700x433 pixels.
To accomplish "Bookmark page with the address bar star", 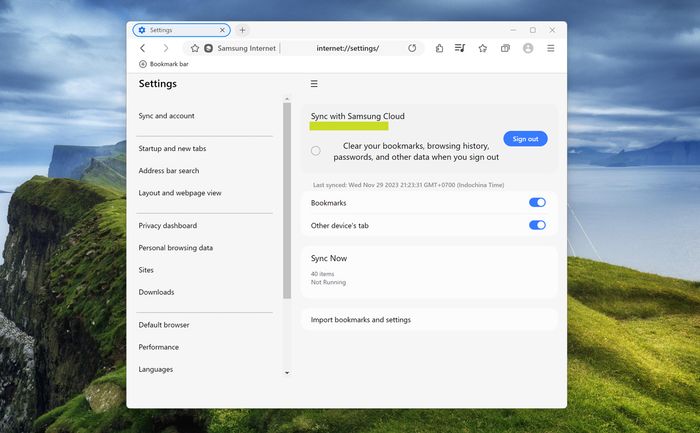I will pos(195,48).
